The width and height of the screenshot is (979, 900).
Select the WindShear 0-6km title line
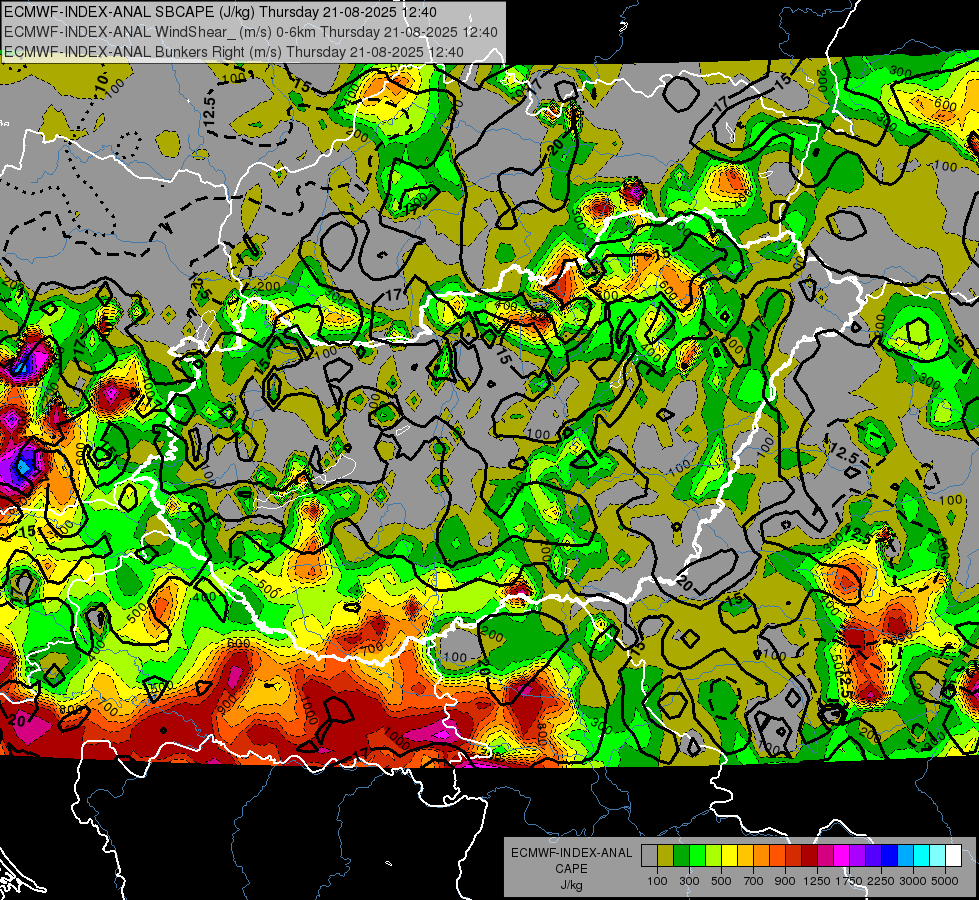(250, 32)
